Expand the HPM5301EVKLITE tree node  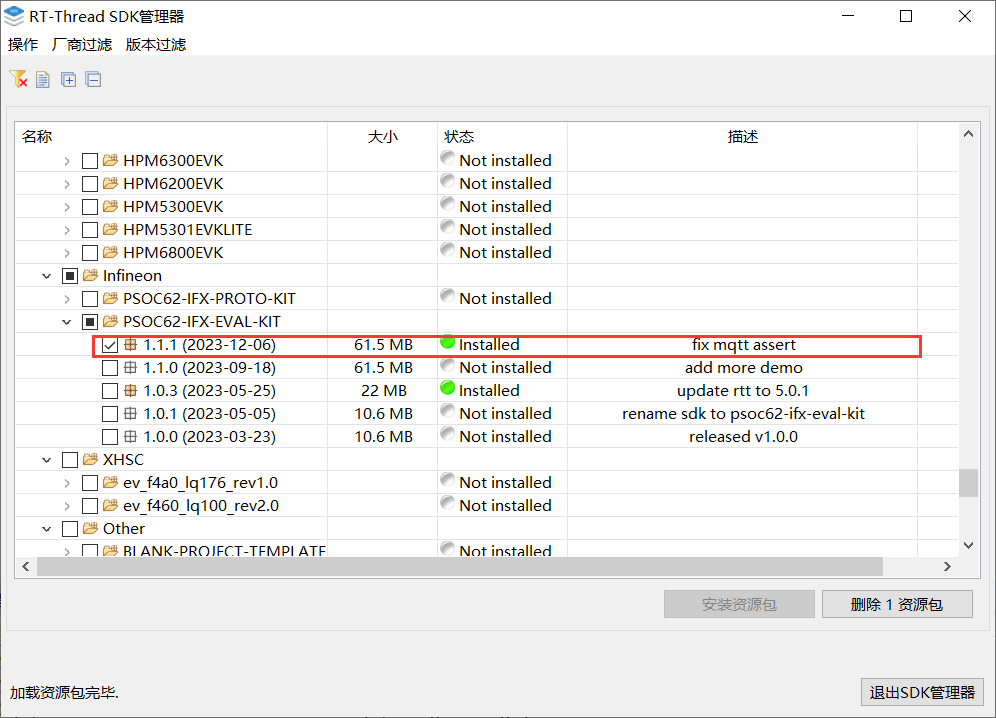click(x=67, y=230)
